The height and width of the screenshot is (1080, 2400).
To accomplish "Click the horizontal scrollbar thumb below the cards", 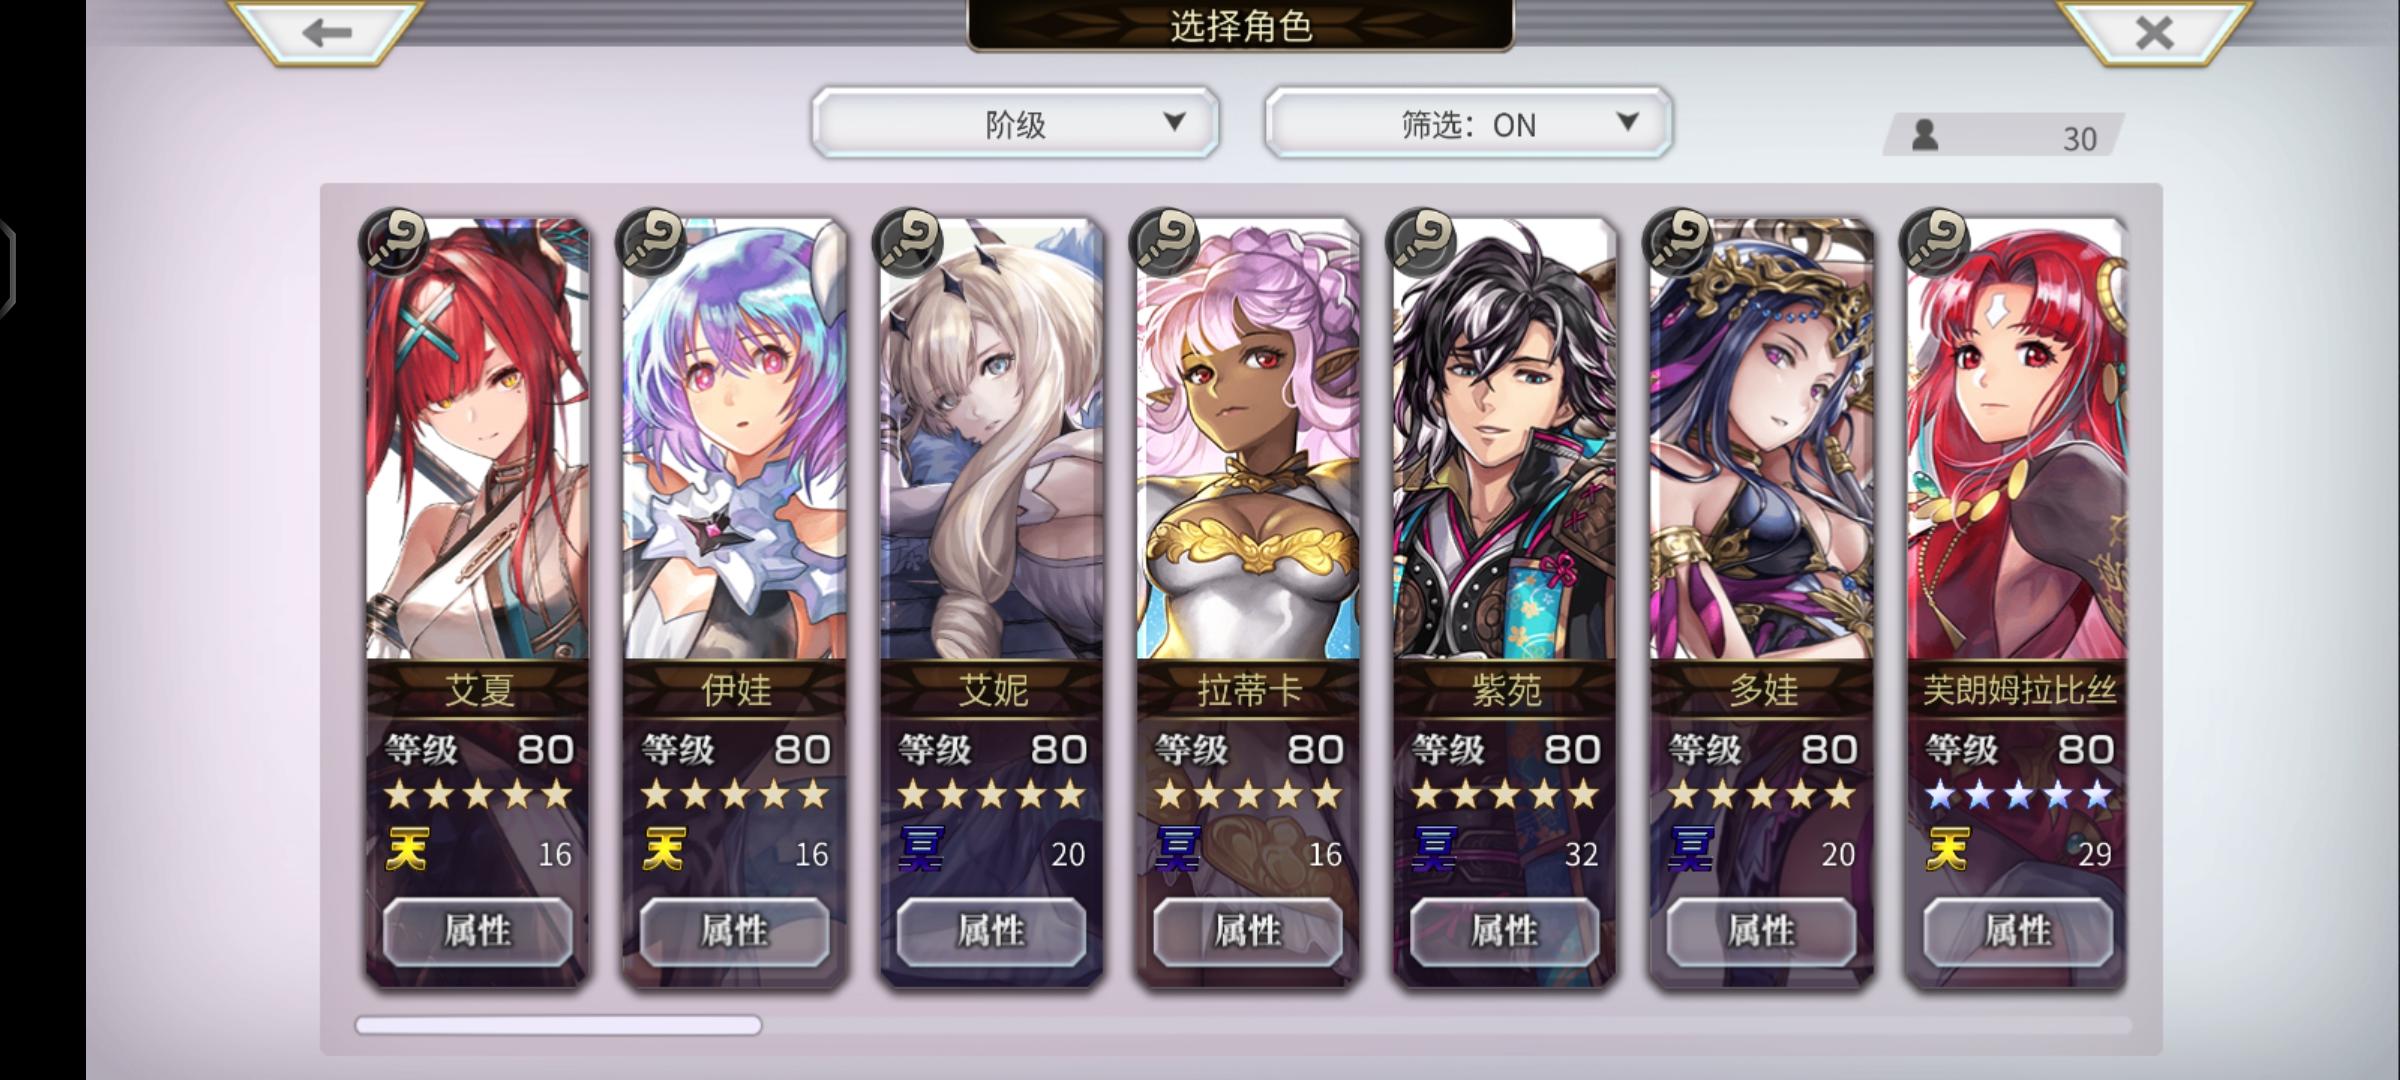I will 558,1025.
